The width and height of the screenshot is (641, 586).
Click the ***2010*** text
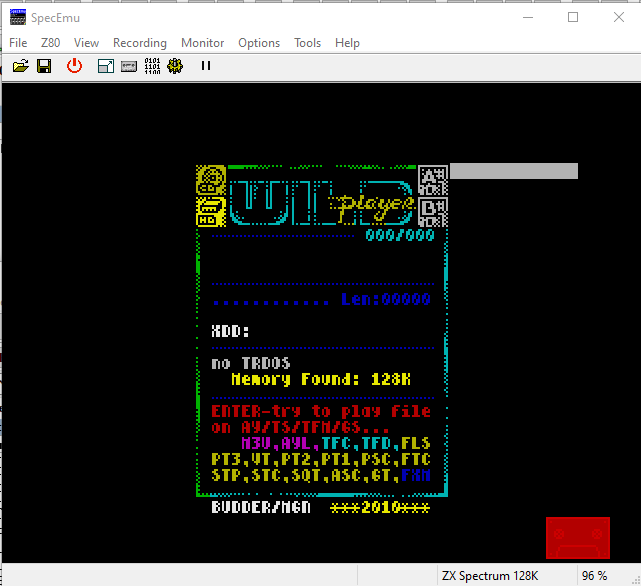pos(380,507)
